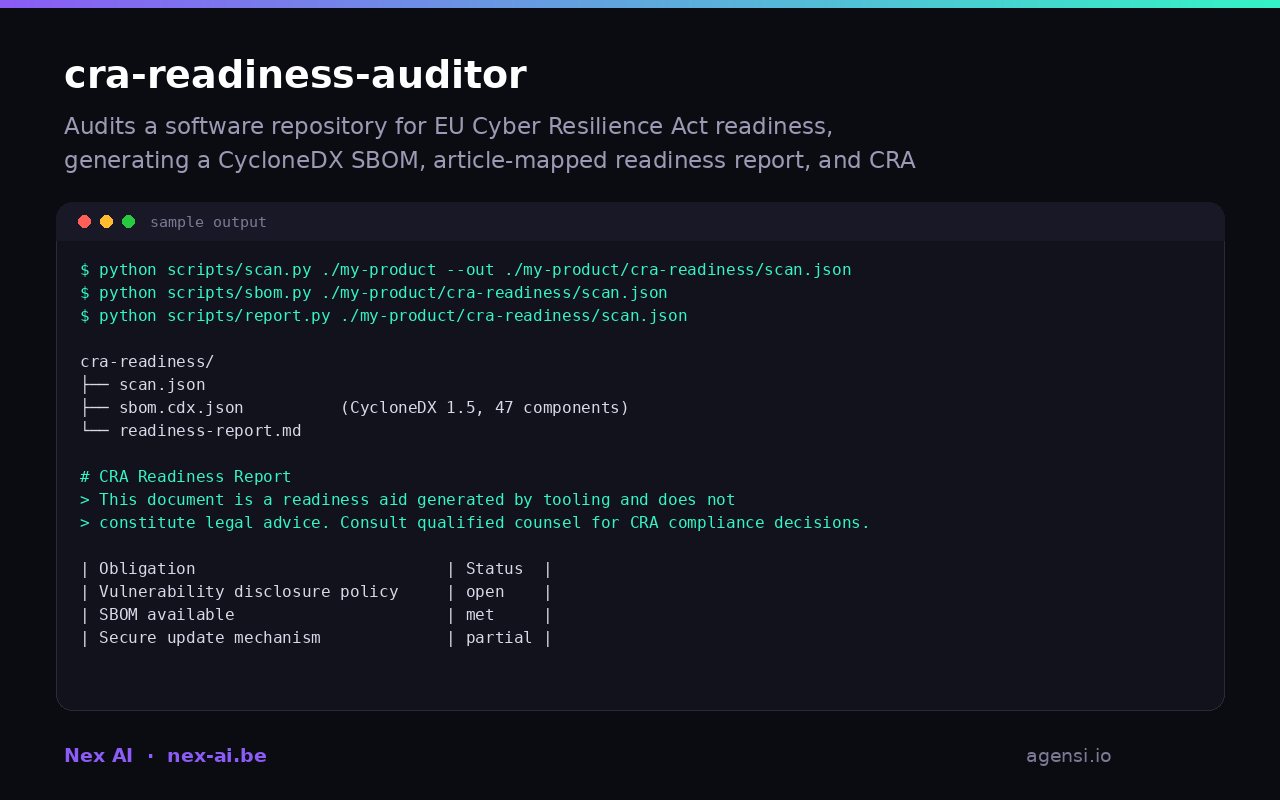
Task: Click the 'partial' status value
Action: pyautogui.click(x=499, y=638)
